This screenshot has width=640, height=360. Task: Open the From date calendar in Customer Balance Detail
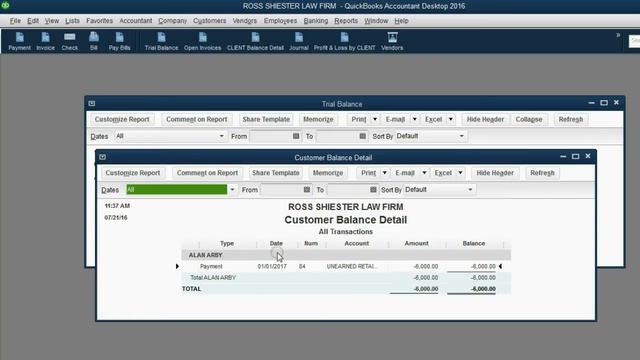point(307,189)
